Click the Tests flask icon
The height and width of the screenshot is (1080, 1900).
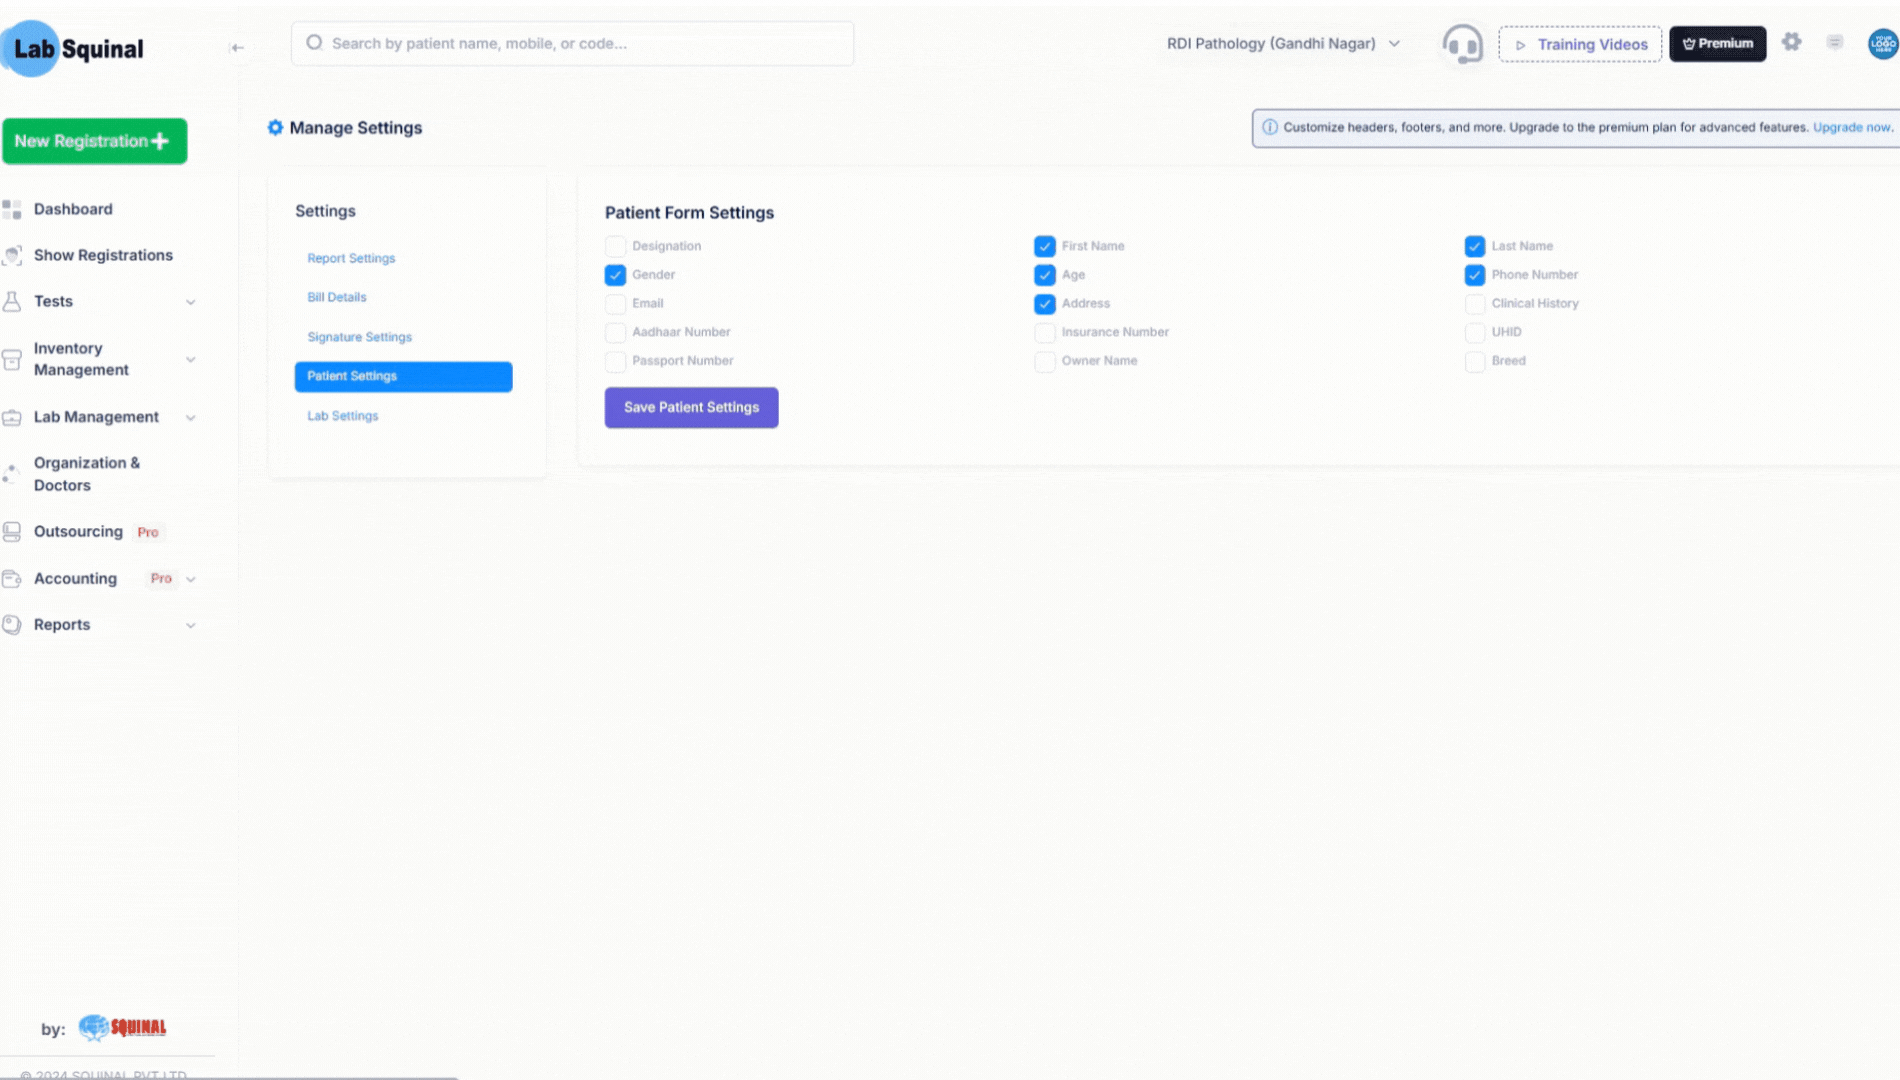[12, 302]
